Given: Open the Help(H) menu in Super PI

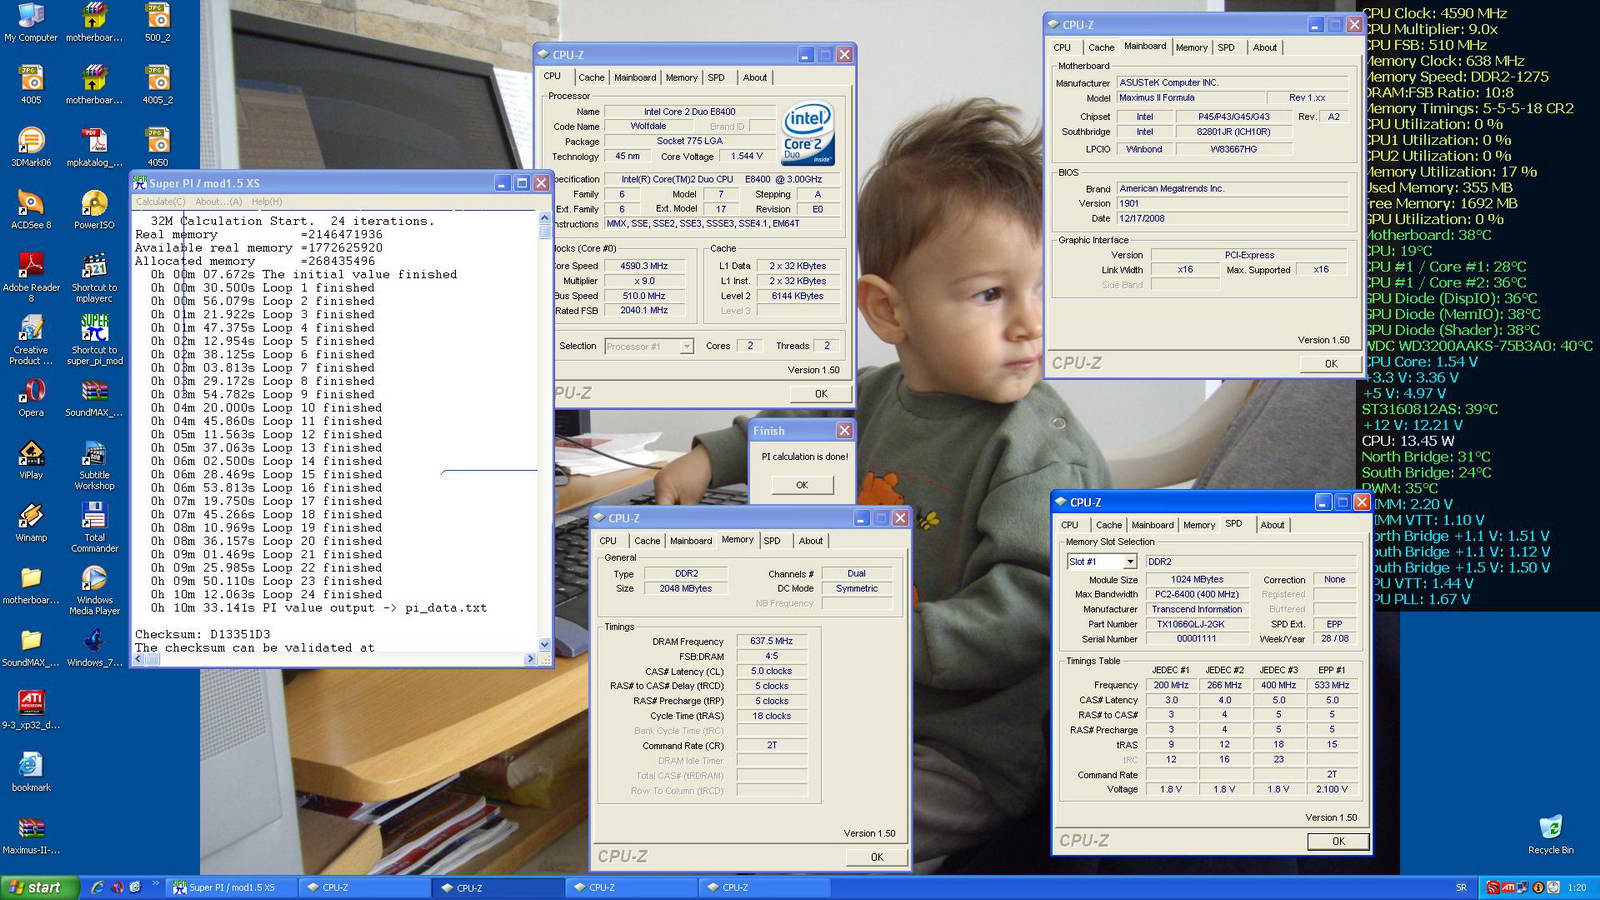Looking at the screenshot, I should [267, 202].
